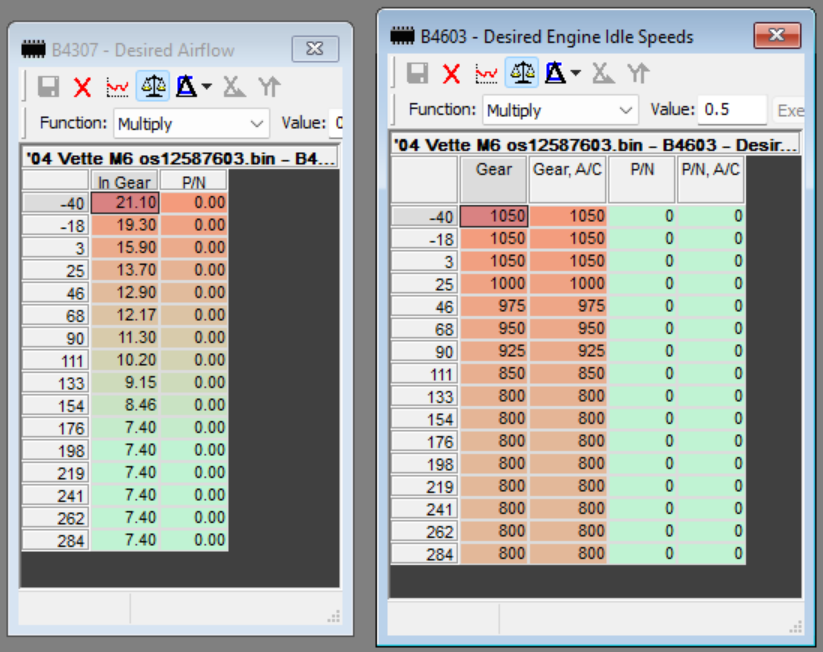
Task: Click the crossed-out scale icon in B4603 toolbar
Action: [602, 73]
